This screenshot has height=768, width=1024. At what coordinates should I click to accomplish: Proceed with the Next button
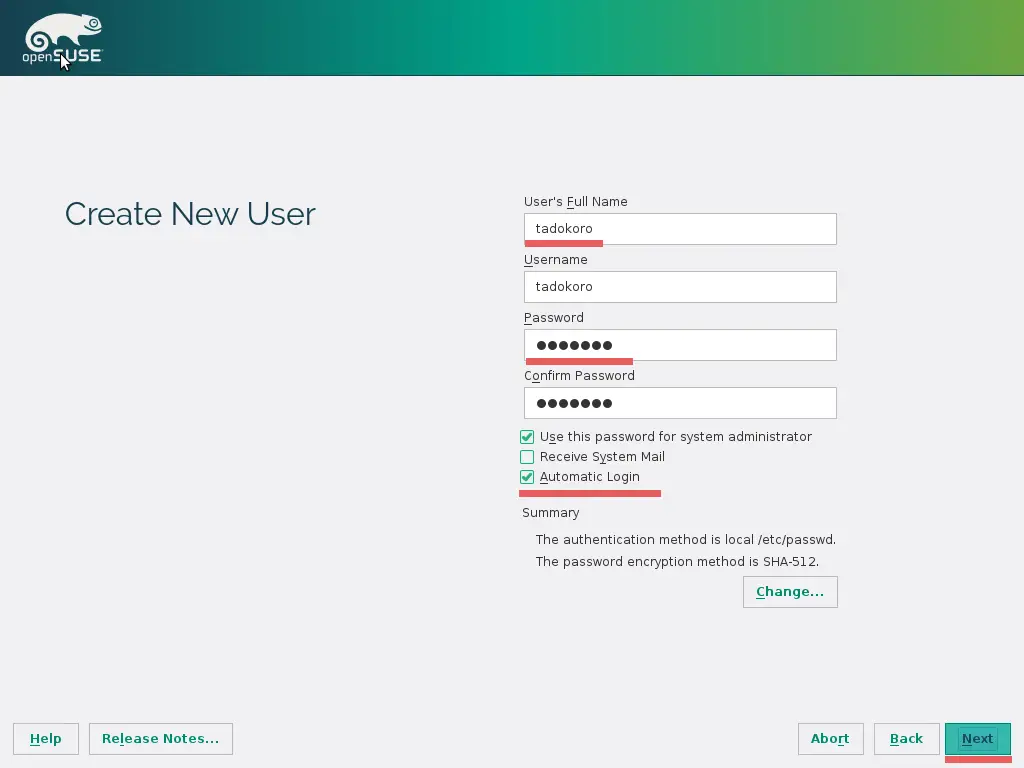tap(978, 739)
